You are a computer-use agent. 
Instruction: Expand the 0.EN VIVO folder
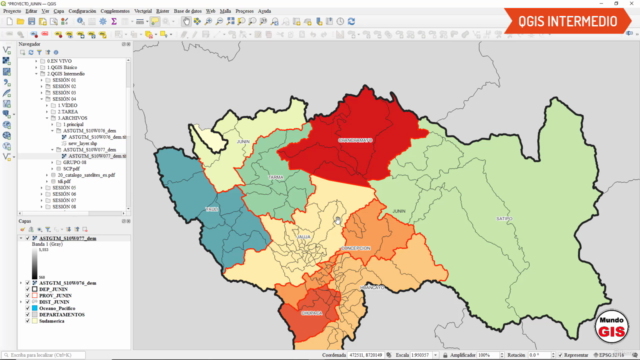click(x=36, y=61)
